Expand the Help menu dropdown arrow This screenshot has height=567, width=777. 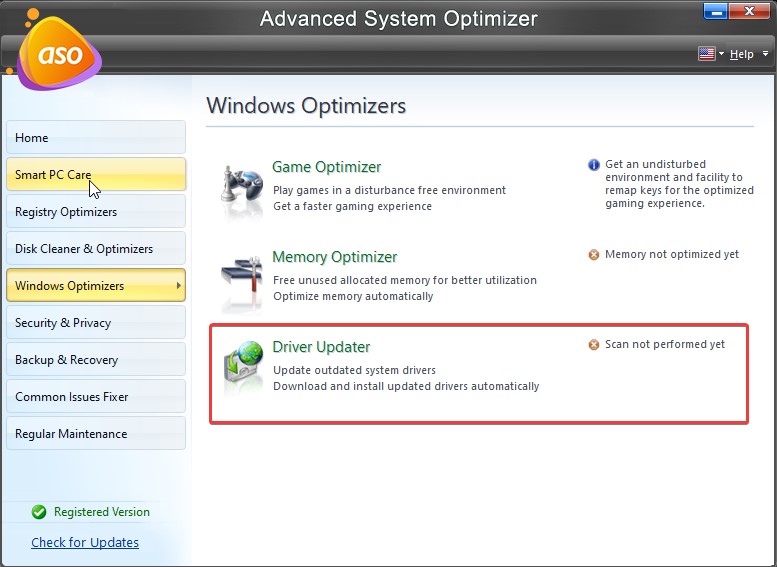pyautogui.click(x=765, y=54)
